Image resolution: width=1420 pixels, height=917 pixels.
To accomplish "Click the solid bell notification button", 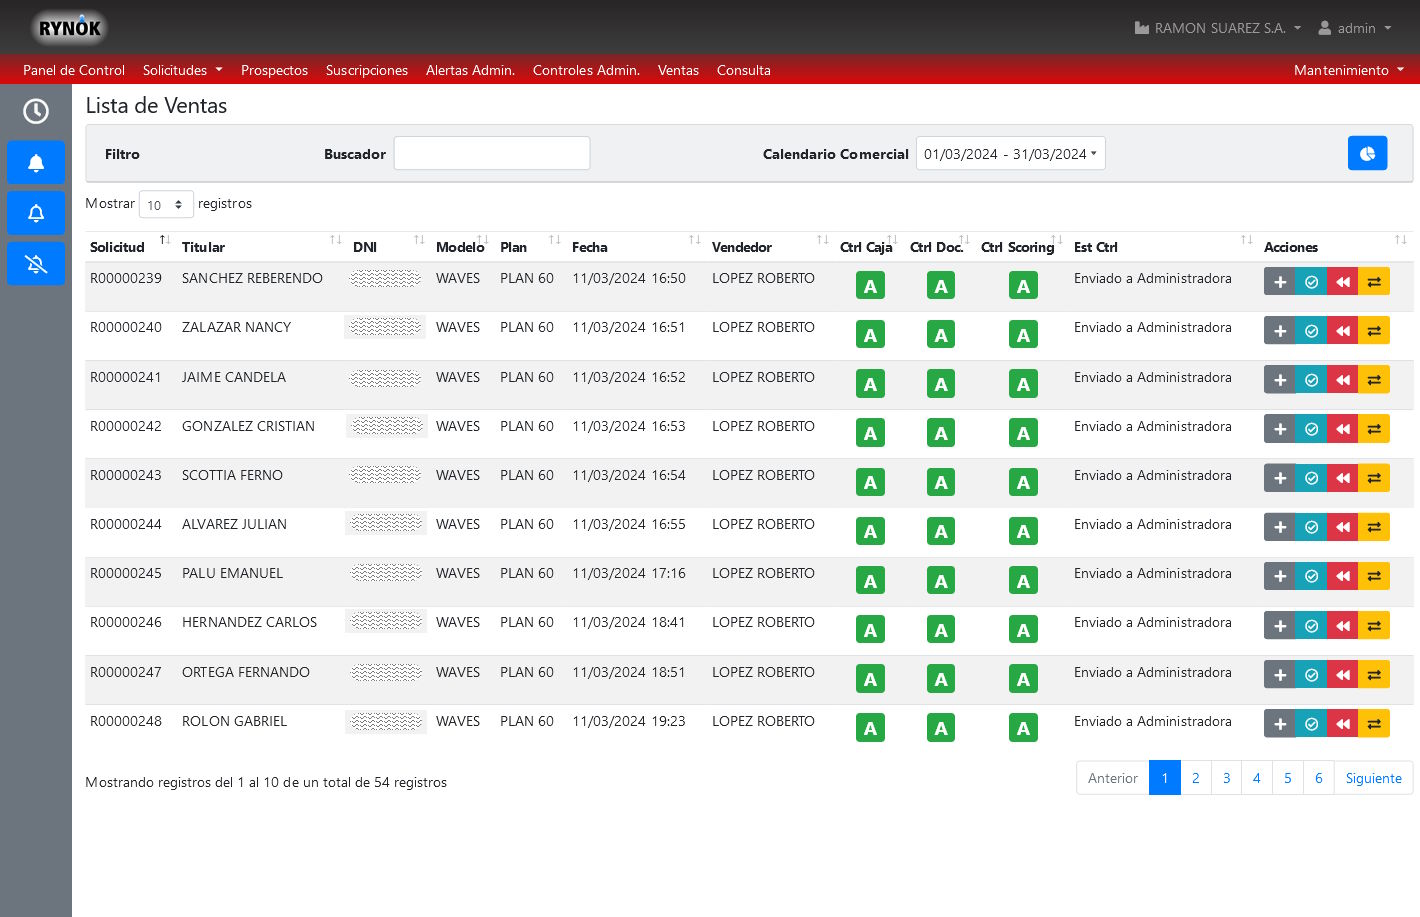I will click(x=36, y=163).
